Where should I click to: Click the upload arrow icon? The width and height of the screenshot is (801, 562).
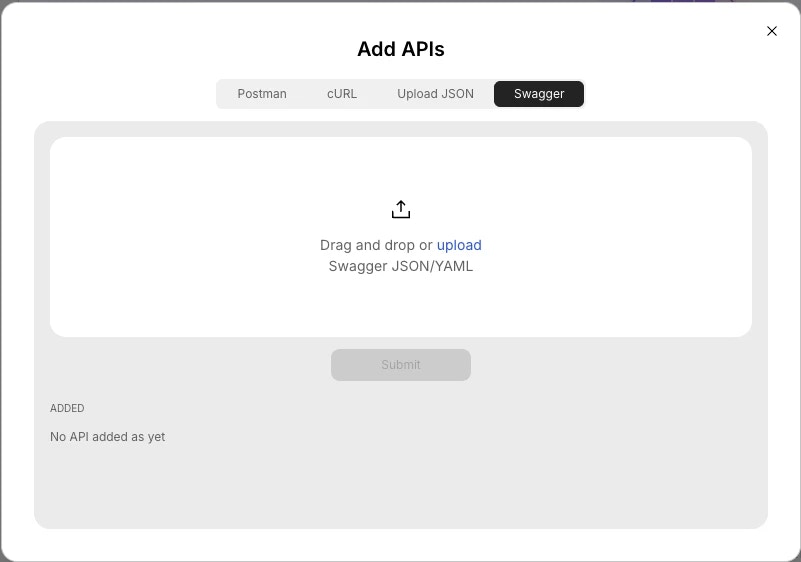[401, 209]
